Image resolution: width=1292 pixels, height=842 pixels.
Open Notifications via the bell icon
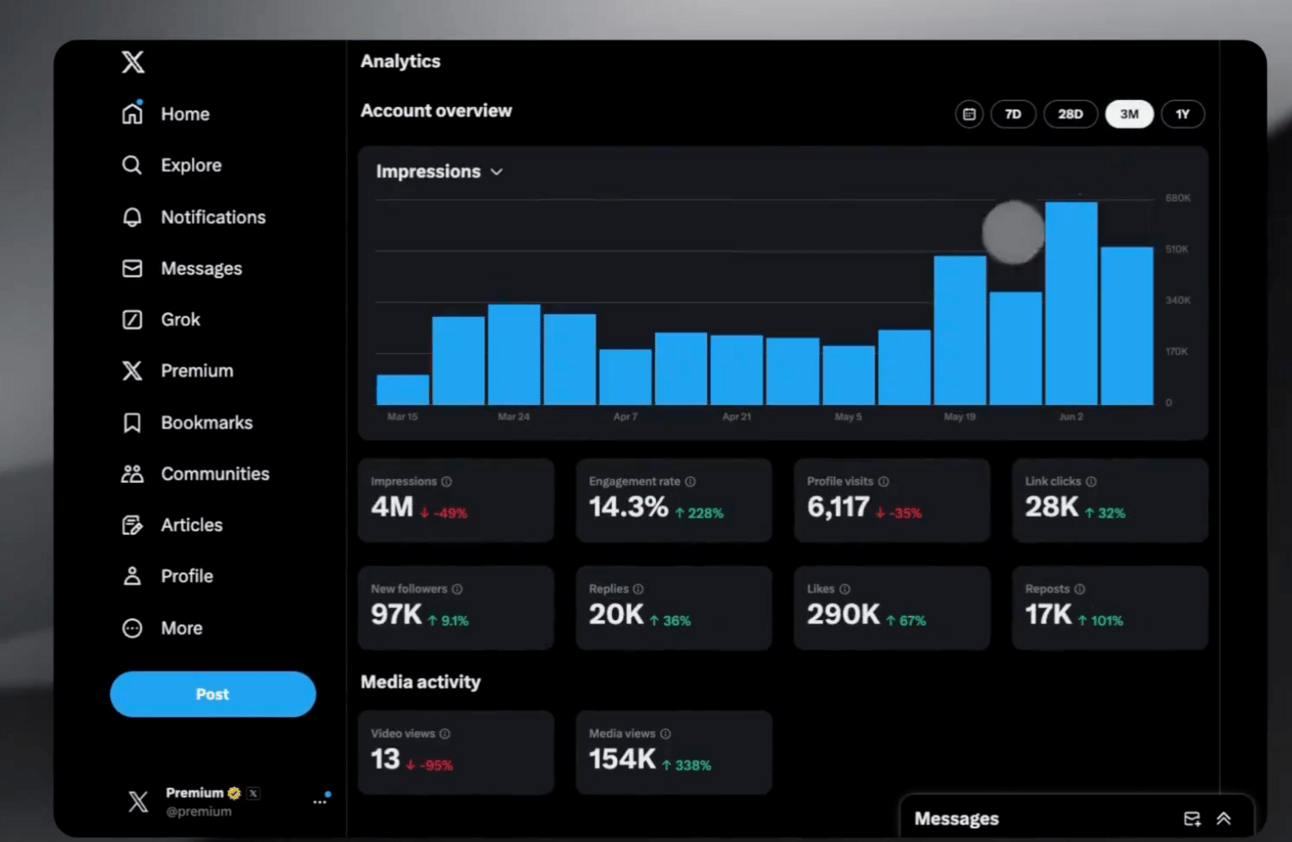[132, 217]
